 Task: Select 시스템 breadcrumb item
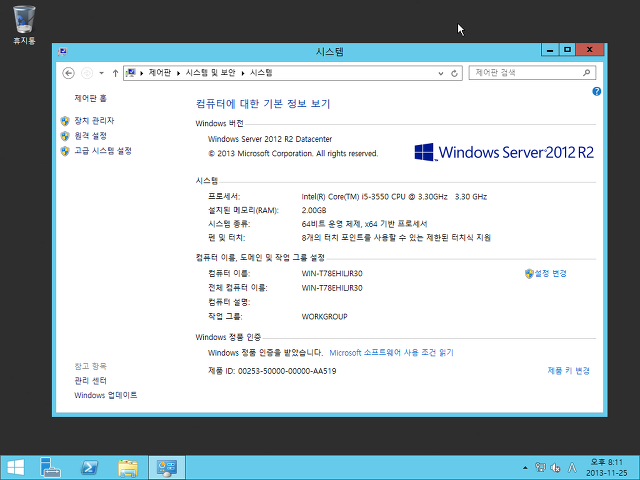[261, 73]
